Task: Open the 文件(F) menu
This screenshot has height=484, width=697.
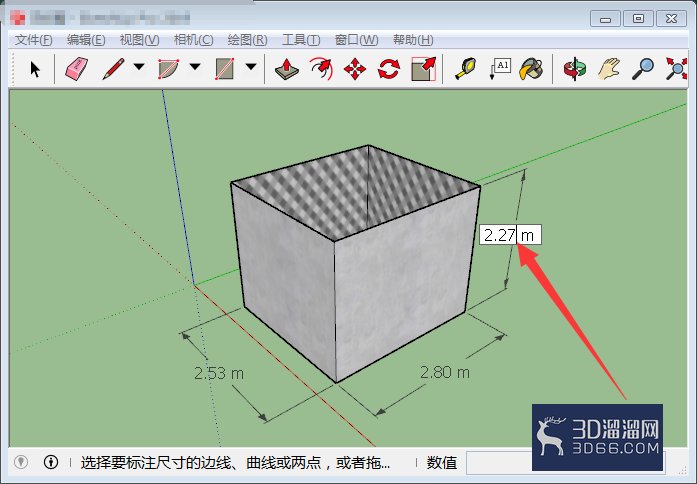Action: click(x=33, y=40)
